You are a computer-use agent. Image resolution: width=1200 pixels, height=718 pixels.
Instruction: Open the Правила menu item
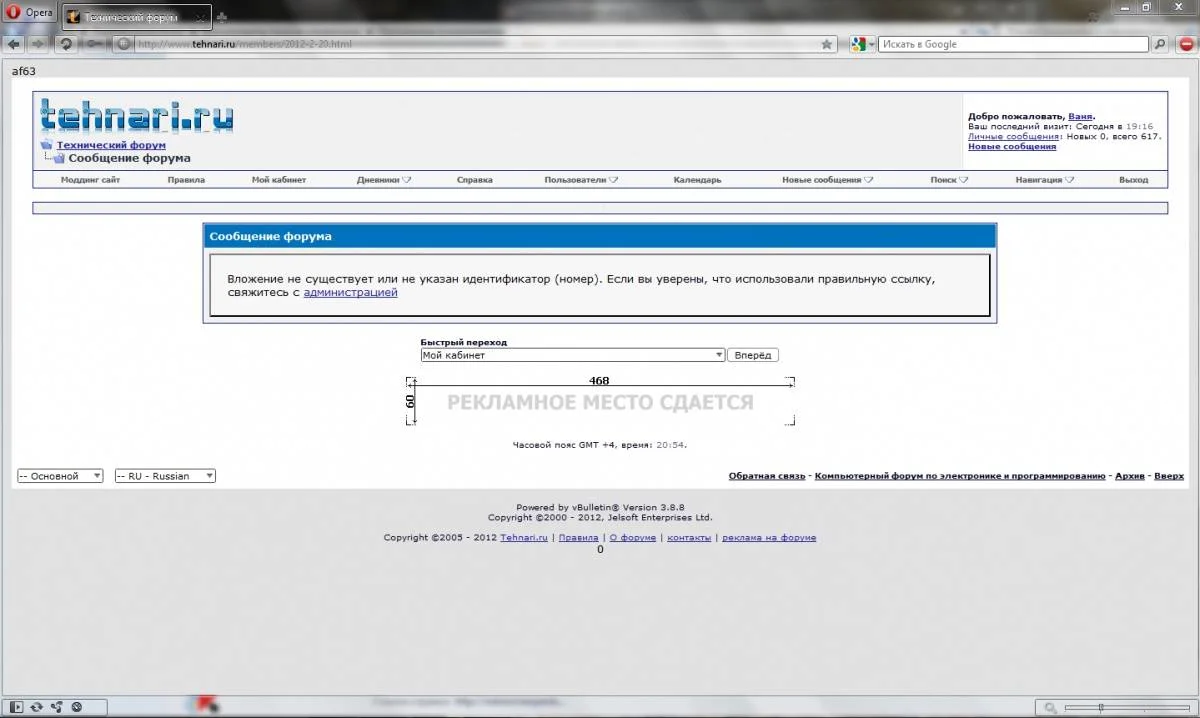point(186,180)
